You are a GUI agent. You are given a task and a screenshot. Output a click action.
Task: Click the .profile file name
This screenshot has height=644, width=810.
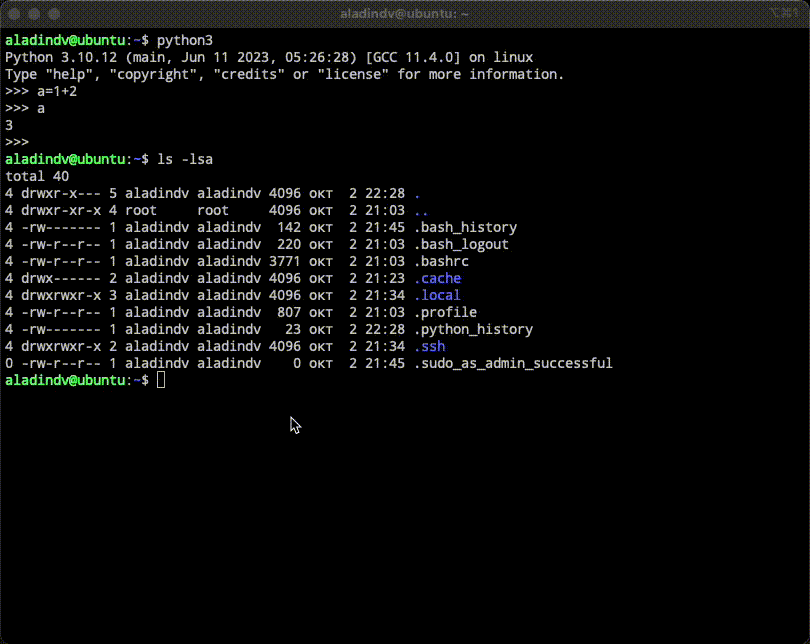448,312
